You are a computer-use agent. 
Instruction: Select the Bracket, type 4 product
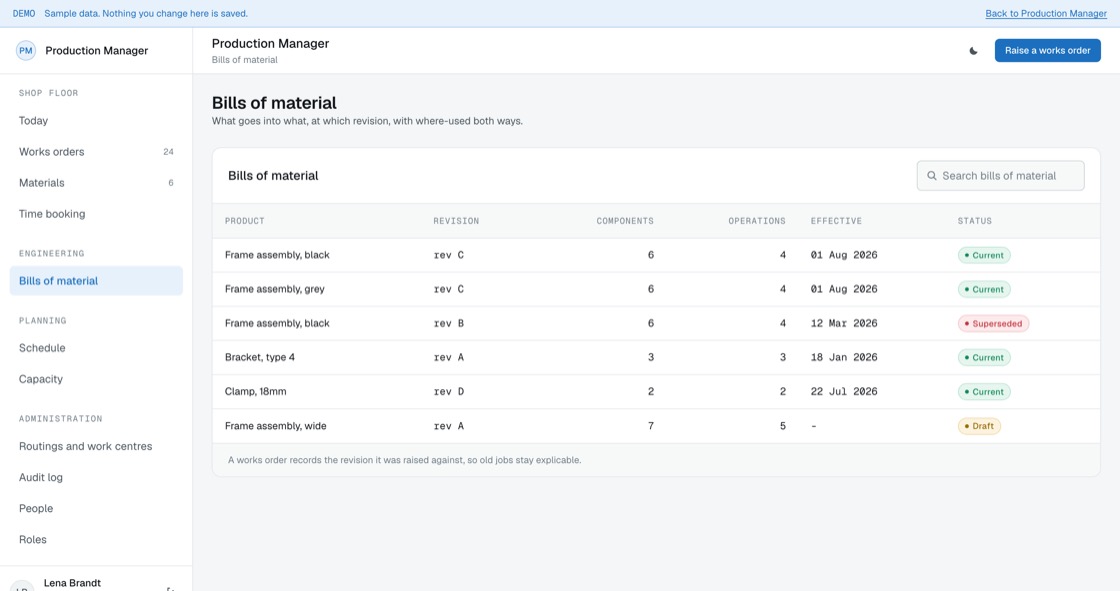(259, 357)
